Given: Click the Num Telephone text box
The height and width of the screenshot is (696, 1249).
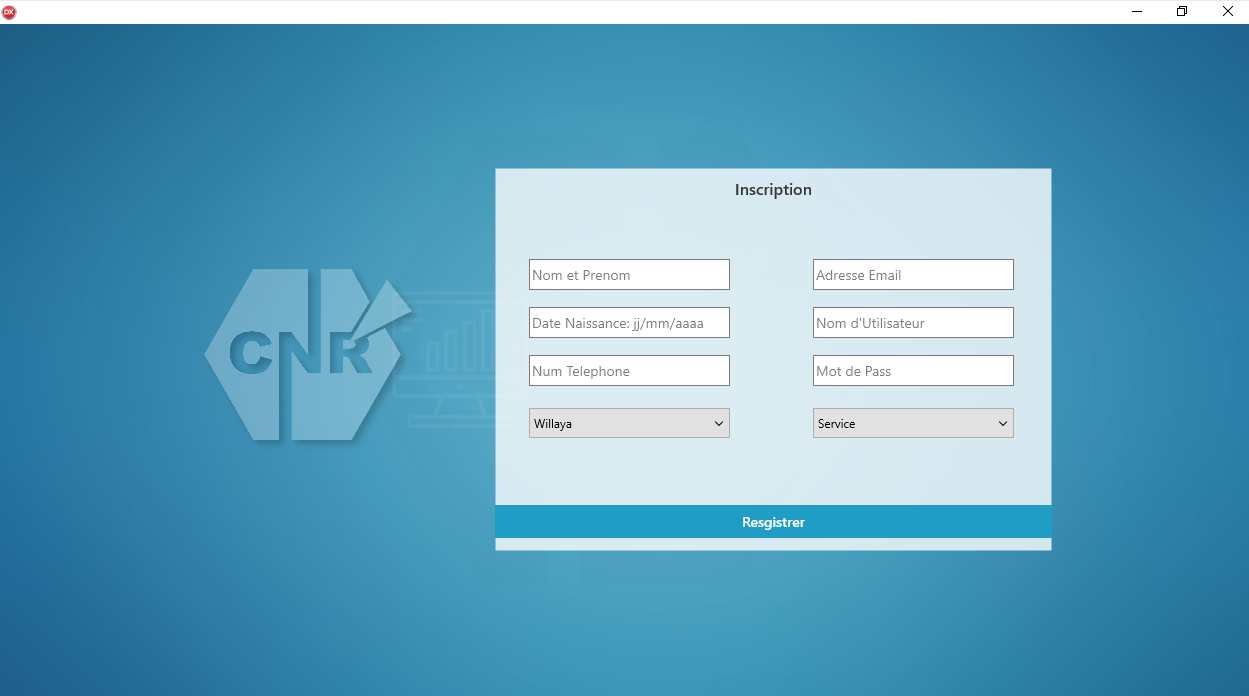Looking at the screenshot, I should coord(629,371).
